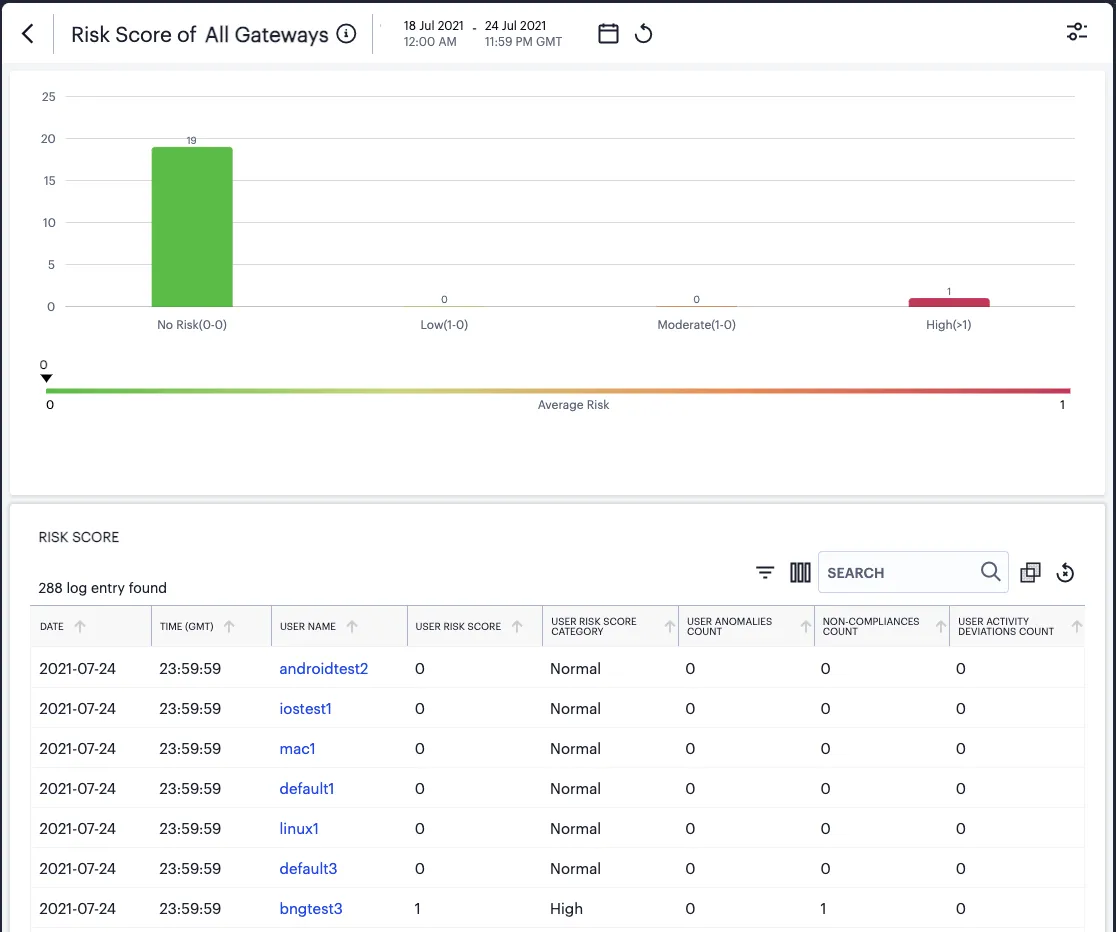Reset the time range with refresh icon
This screenshot has width=1116, height=932.
643,33
